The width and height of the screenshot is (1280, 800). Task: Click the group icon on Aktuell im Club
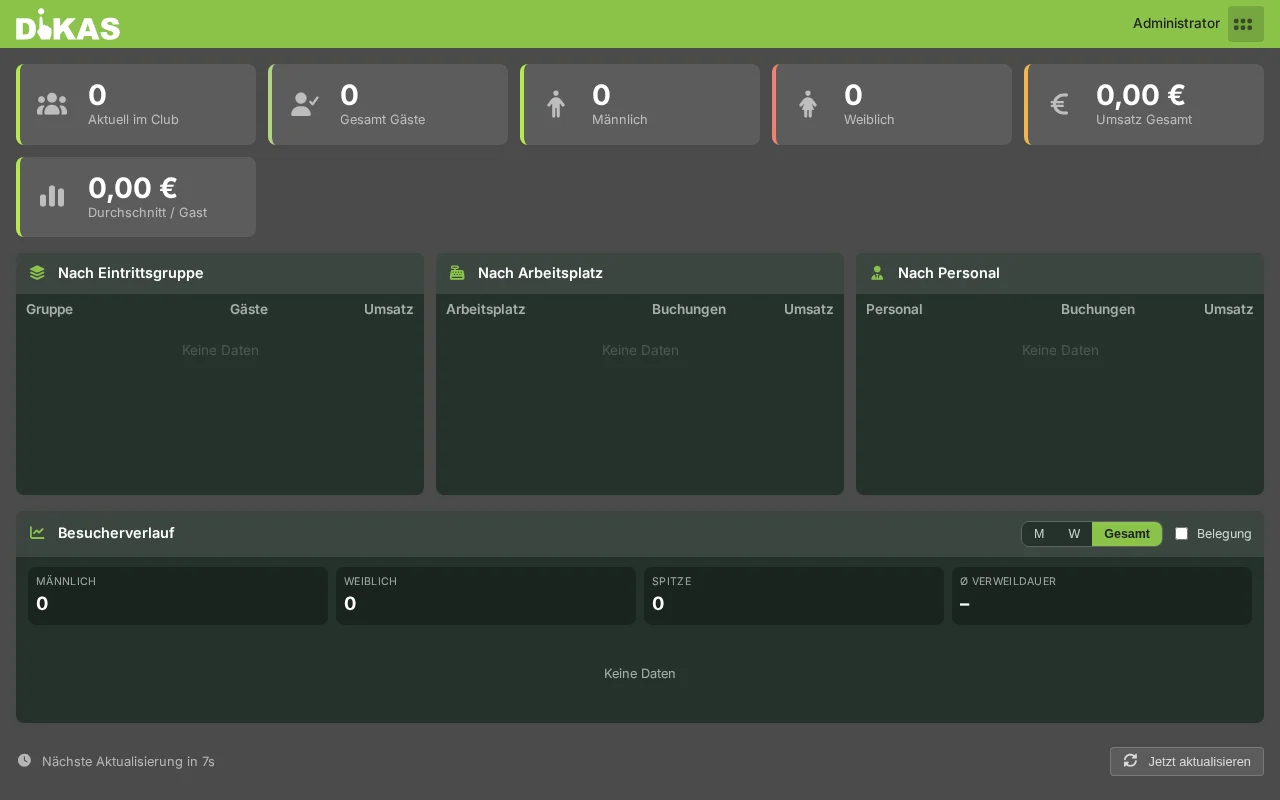(x=52, y=104)
